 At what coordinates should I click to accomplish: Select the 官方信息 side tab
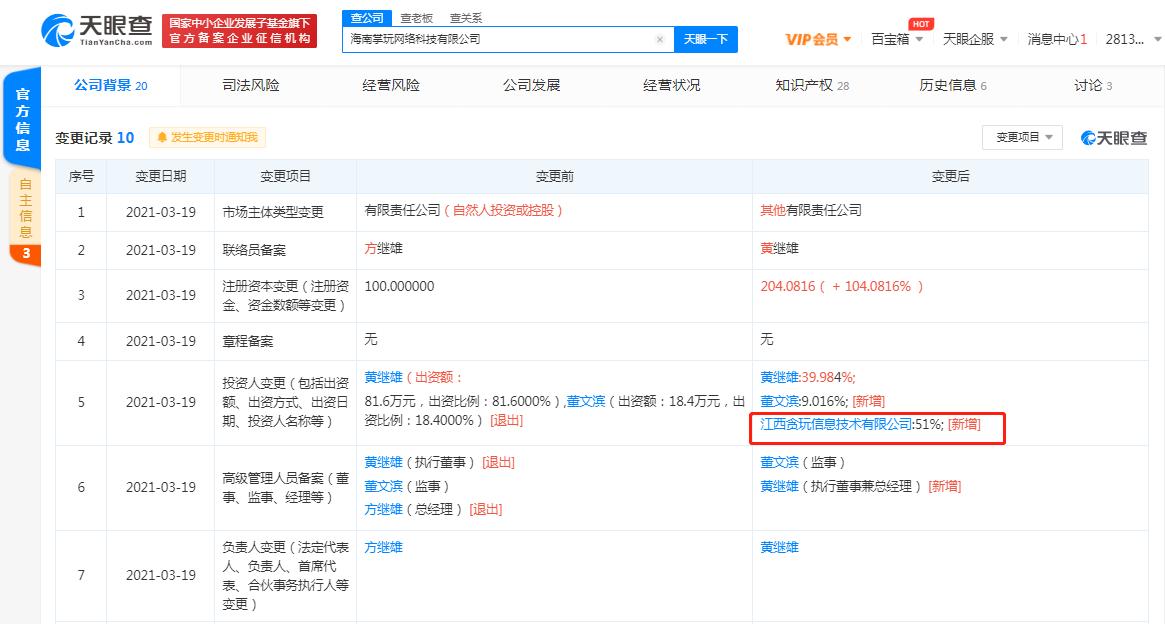(22, 119)
